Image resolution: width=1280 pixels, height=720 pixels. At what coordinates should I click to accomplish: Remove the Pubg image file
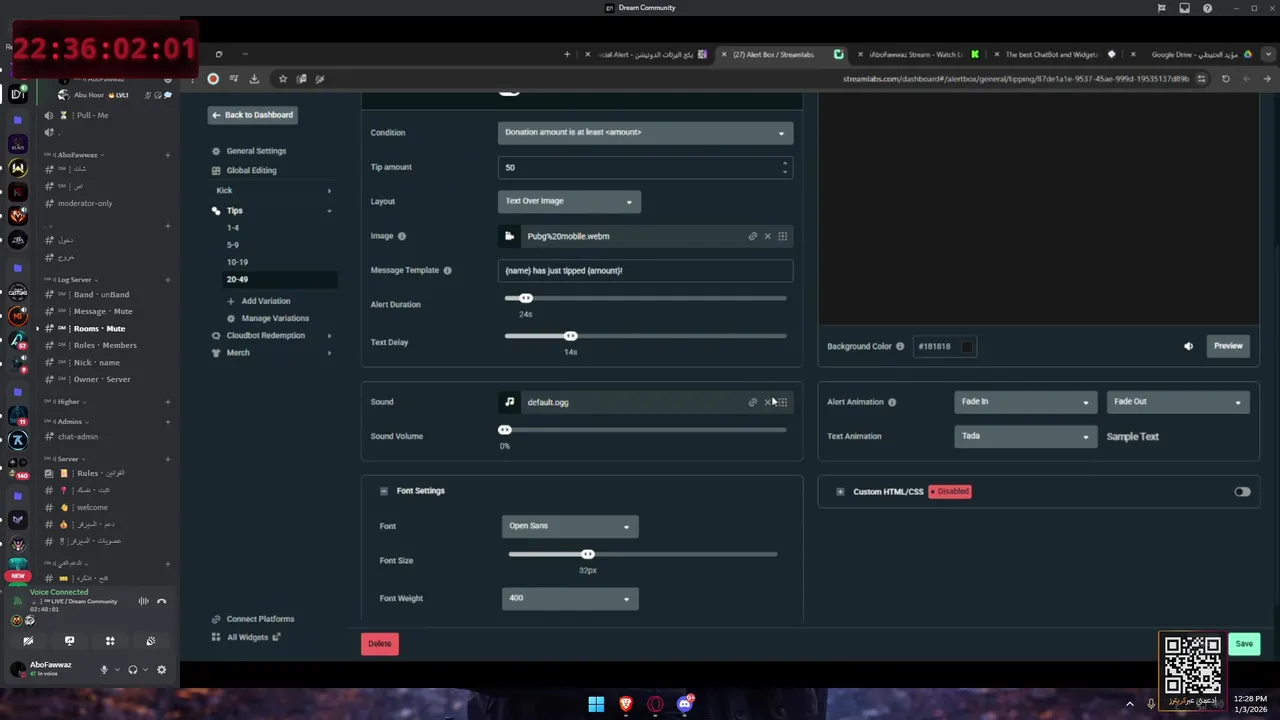tap(768, 236)
